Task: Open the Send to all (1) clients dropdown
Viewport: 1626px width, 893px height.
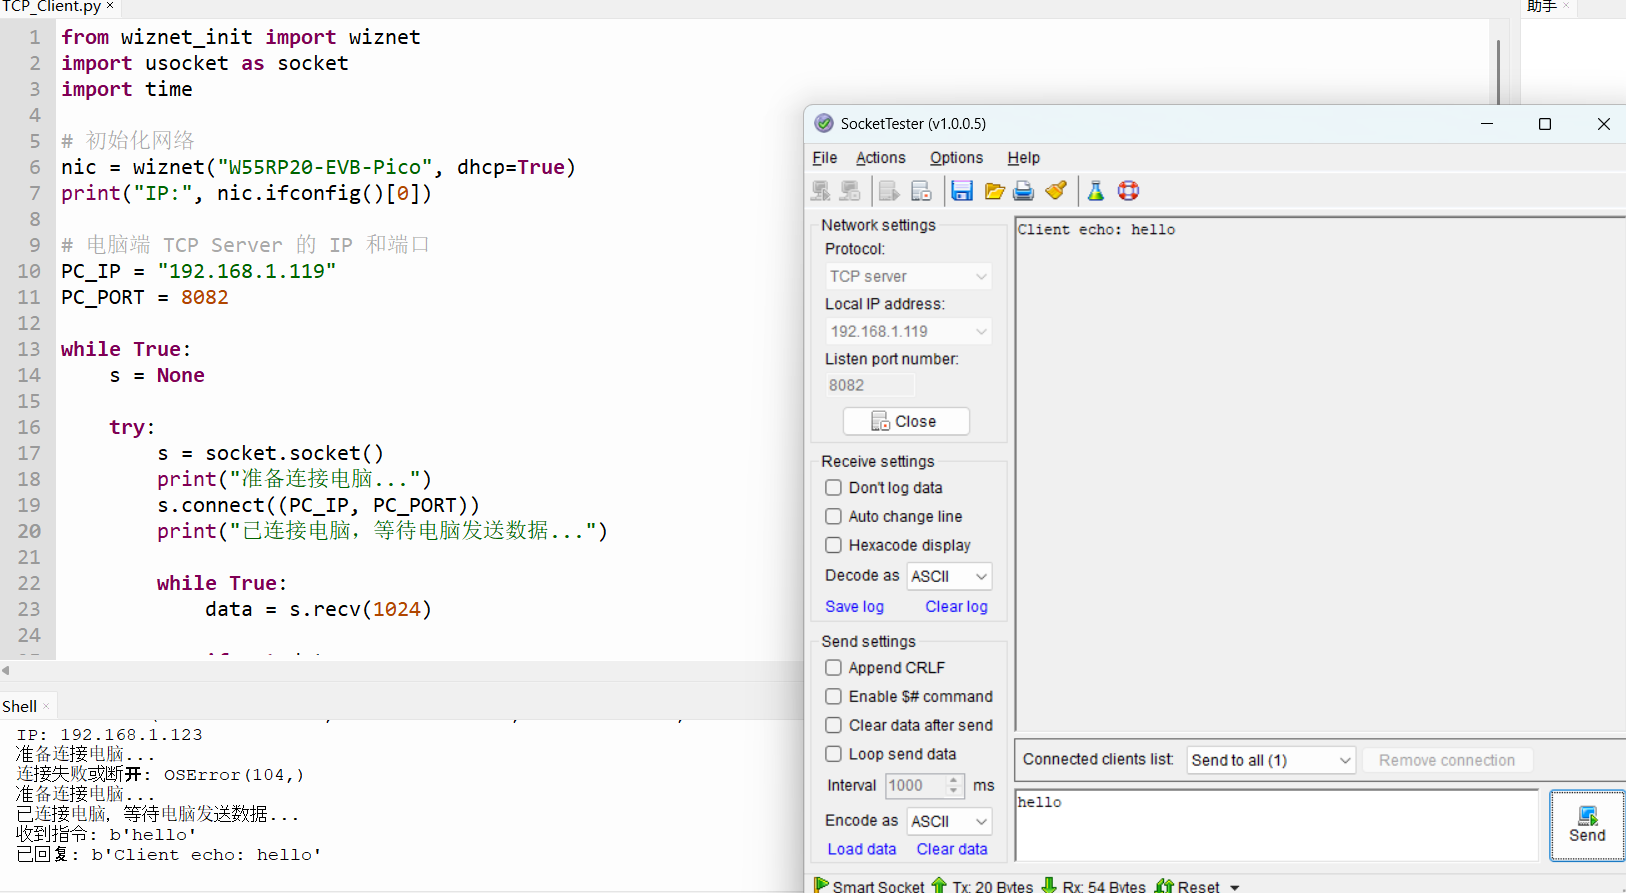Action: (x=1271, y=760)
